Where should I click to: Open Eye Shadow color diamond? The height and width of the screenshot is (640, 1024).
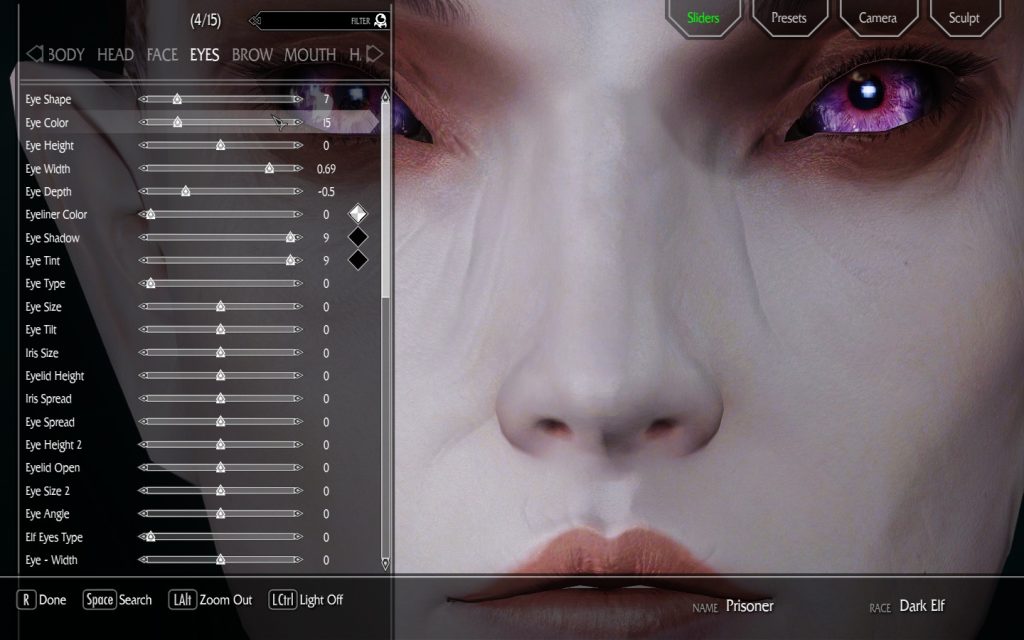click(x=357, y=237)
